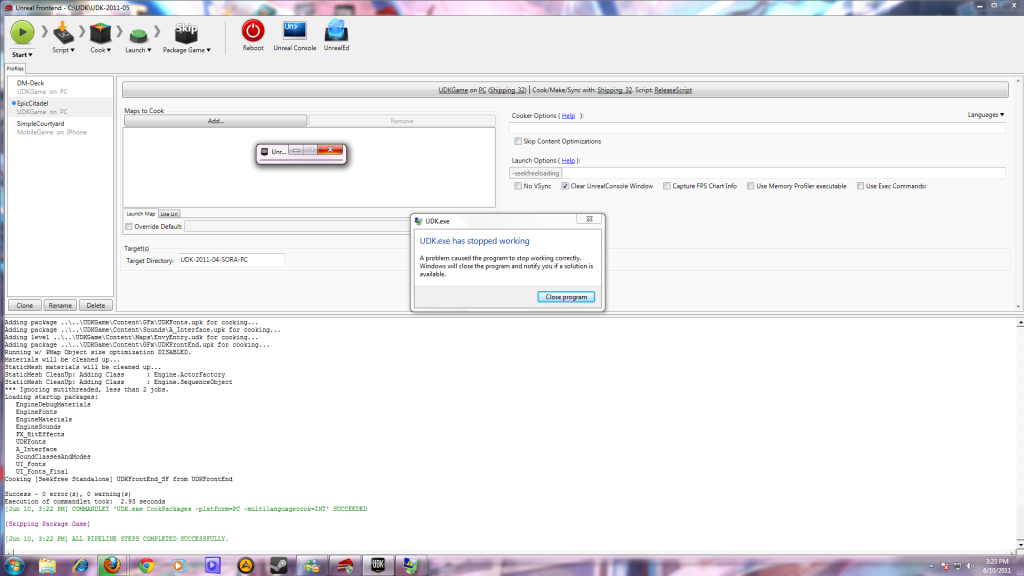The height and width of the screenshot is (576, 1024).
Task: Expand the Package Game dropdown
Action: (187, 50)
